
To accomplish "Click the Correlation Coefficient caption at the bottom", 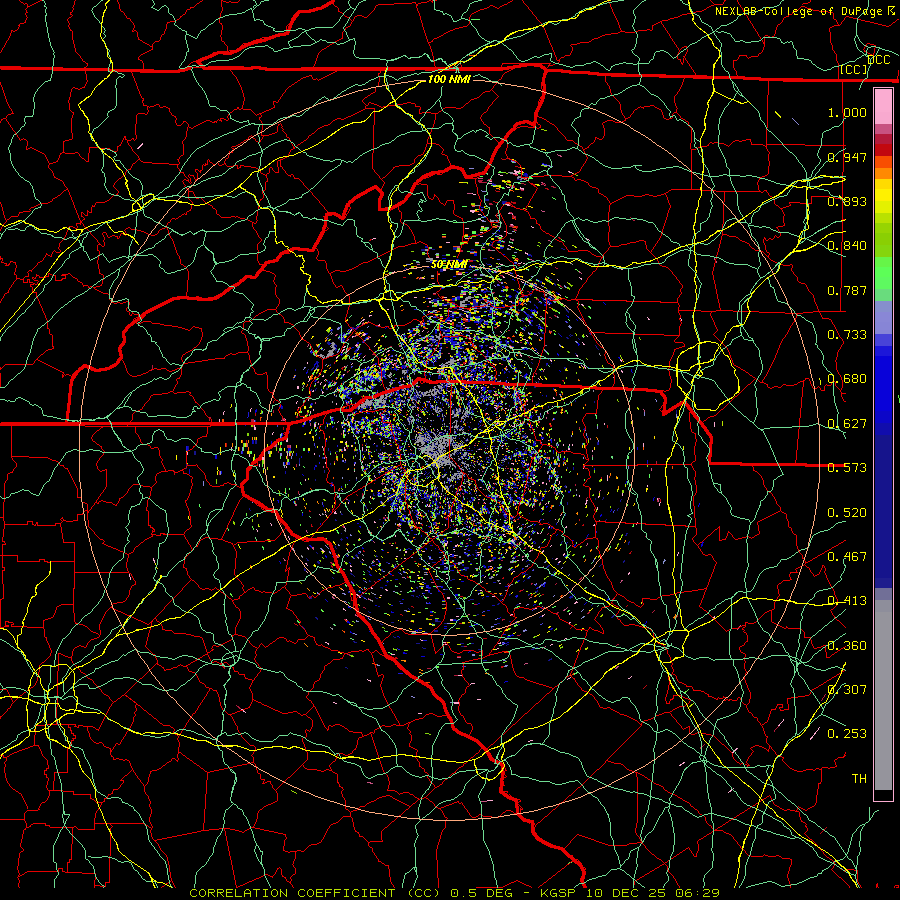I will click(454, 893).
